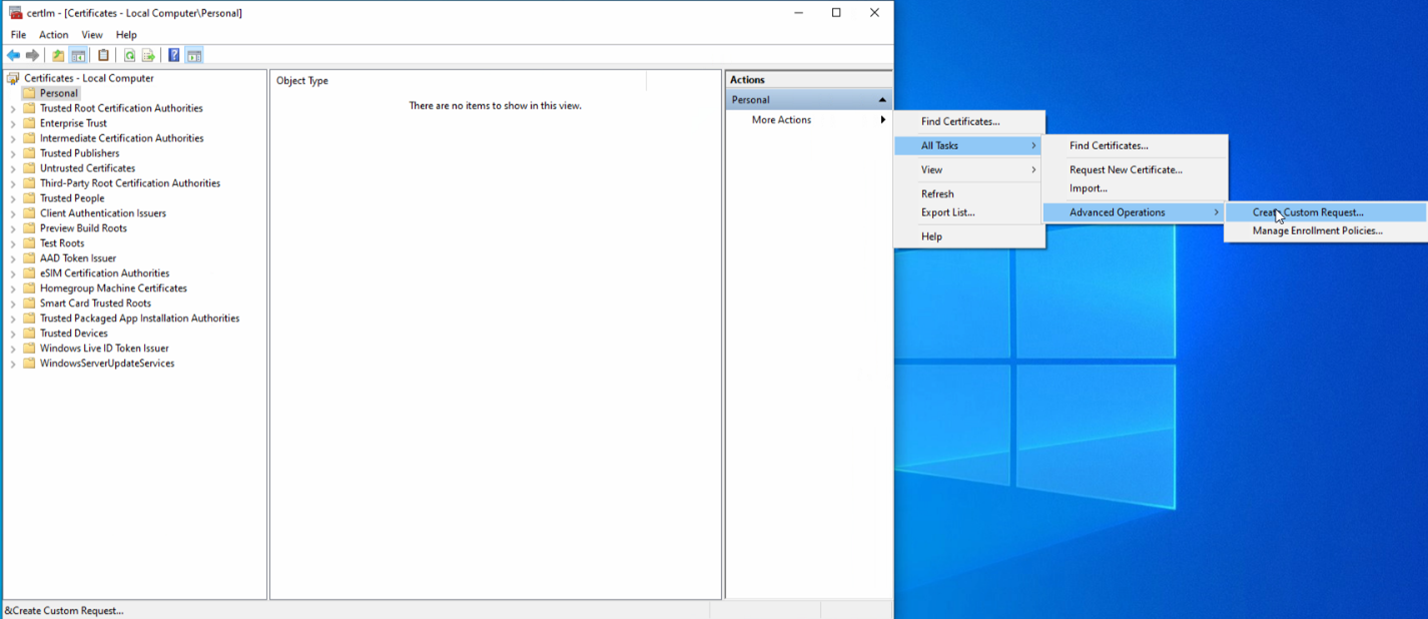Click the Refresh icon in the toolbar
Viewport: 1428px width, 619px height.
point(129,55)
